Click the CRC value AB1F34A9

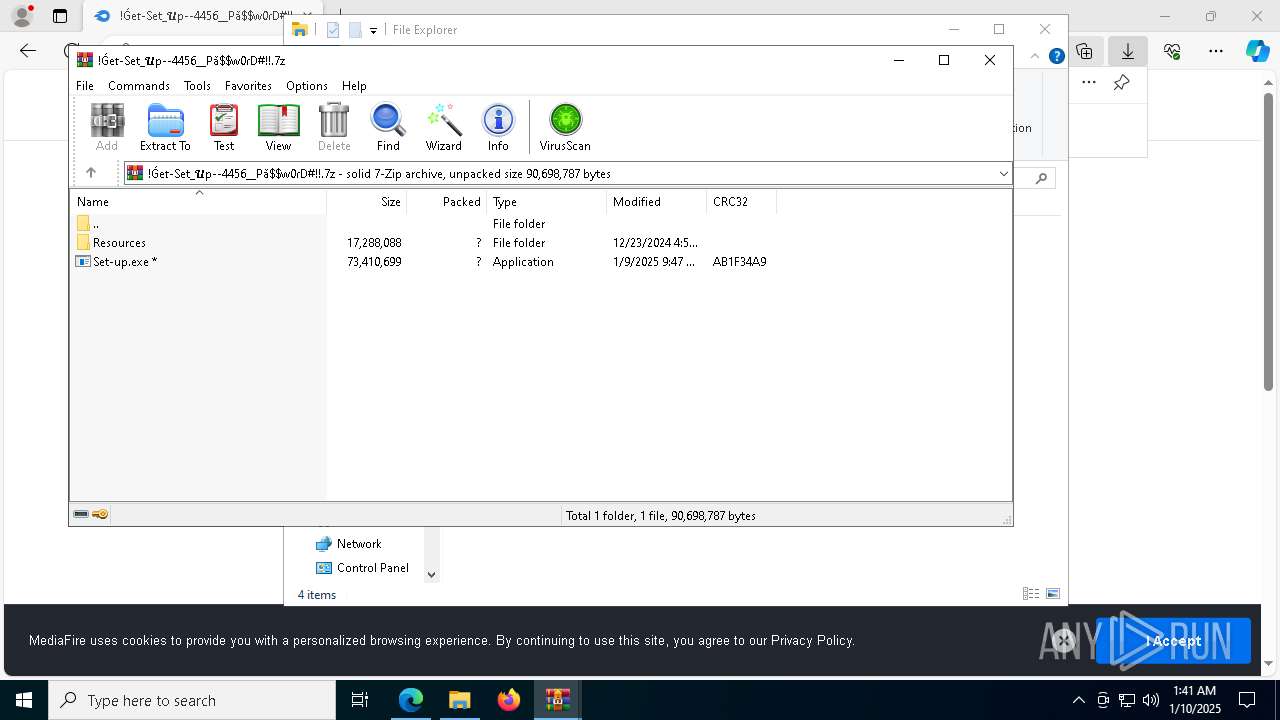pyautogui.click(x=740, y=262)
